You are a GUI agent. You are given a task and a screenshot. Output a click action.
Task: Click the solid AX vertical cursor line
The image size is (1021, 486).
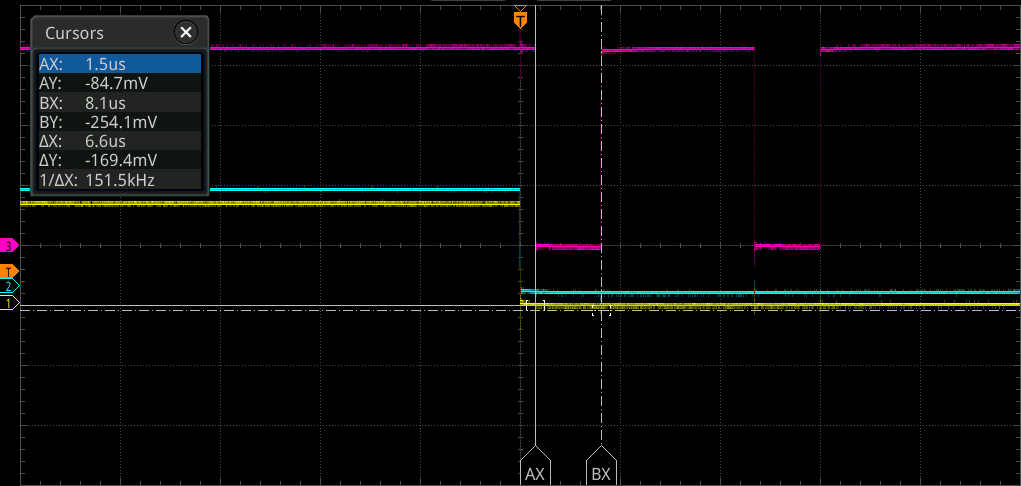point(537,380)
